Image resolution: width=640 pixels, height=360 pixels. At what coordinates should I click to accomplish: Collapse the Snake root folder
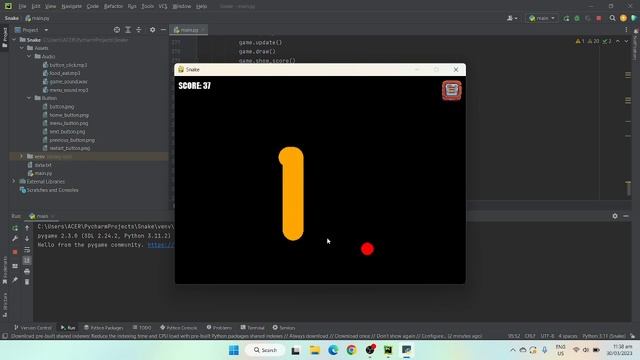tap(15, 40)
